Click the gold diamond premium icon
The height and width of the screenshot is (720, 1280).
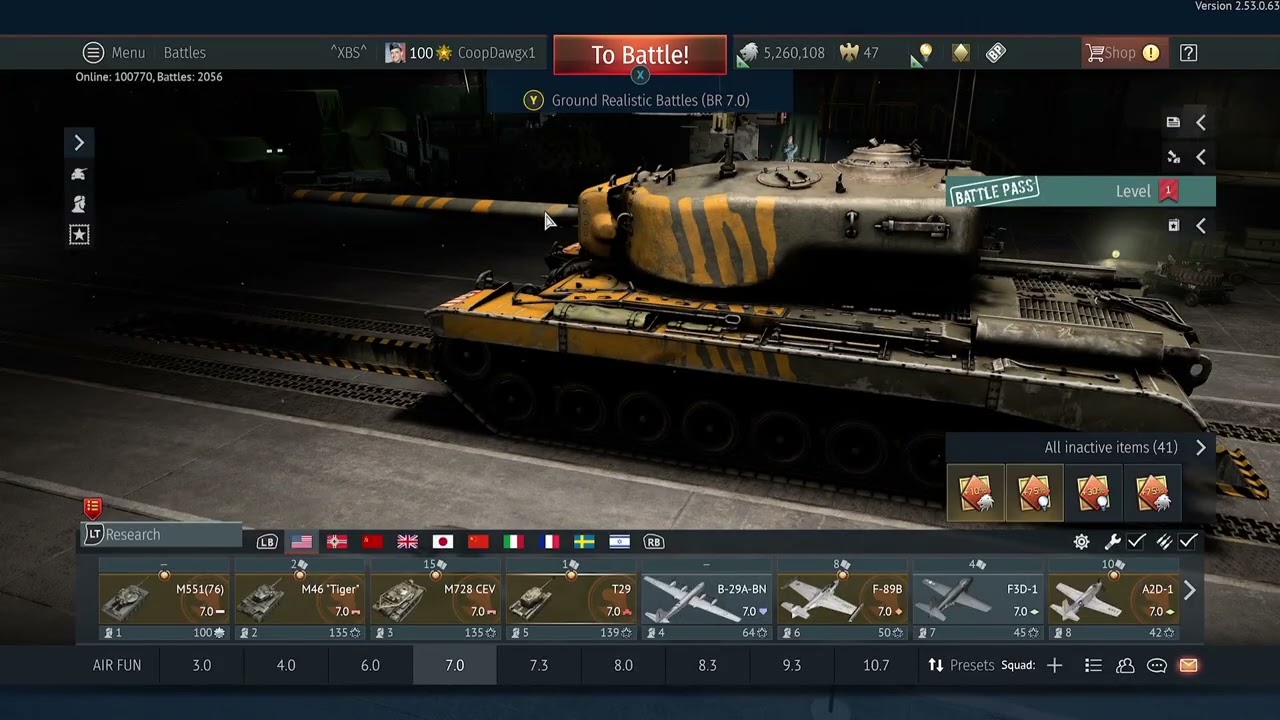pos(961,53)
